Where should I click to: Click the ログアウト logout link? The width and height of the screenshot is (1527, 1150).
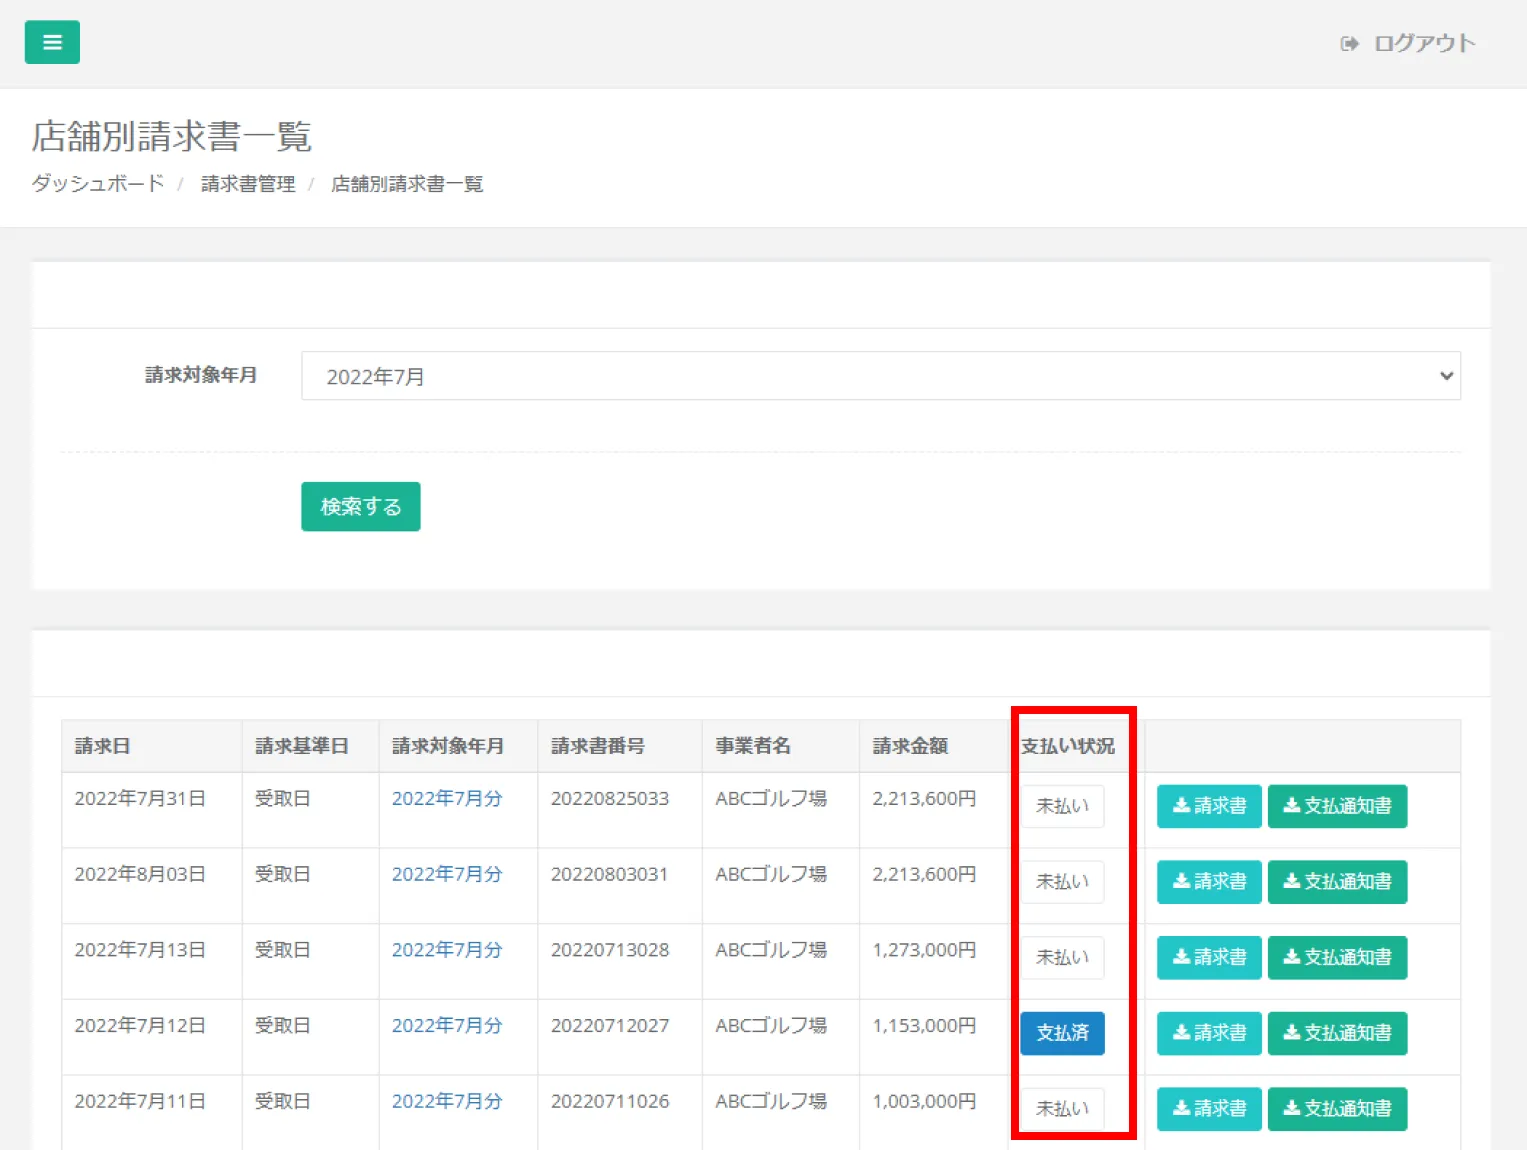click(1424, 43)
